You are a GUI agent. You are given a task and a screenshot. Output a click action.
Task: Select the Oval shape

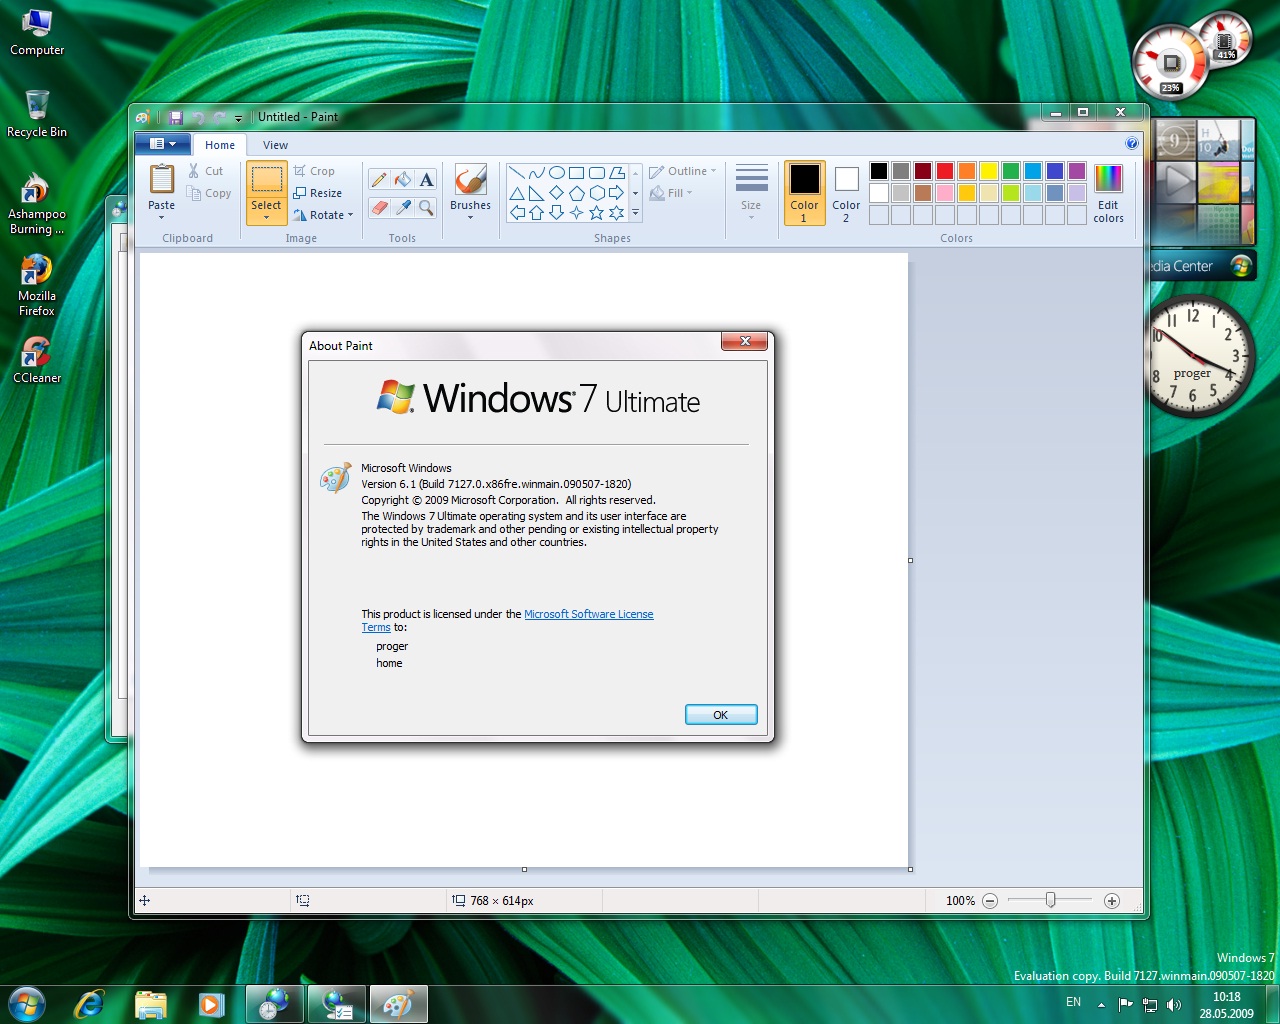(x=557, y=173)
